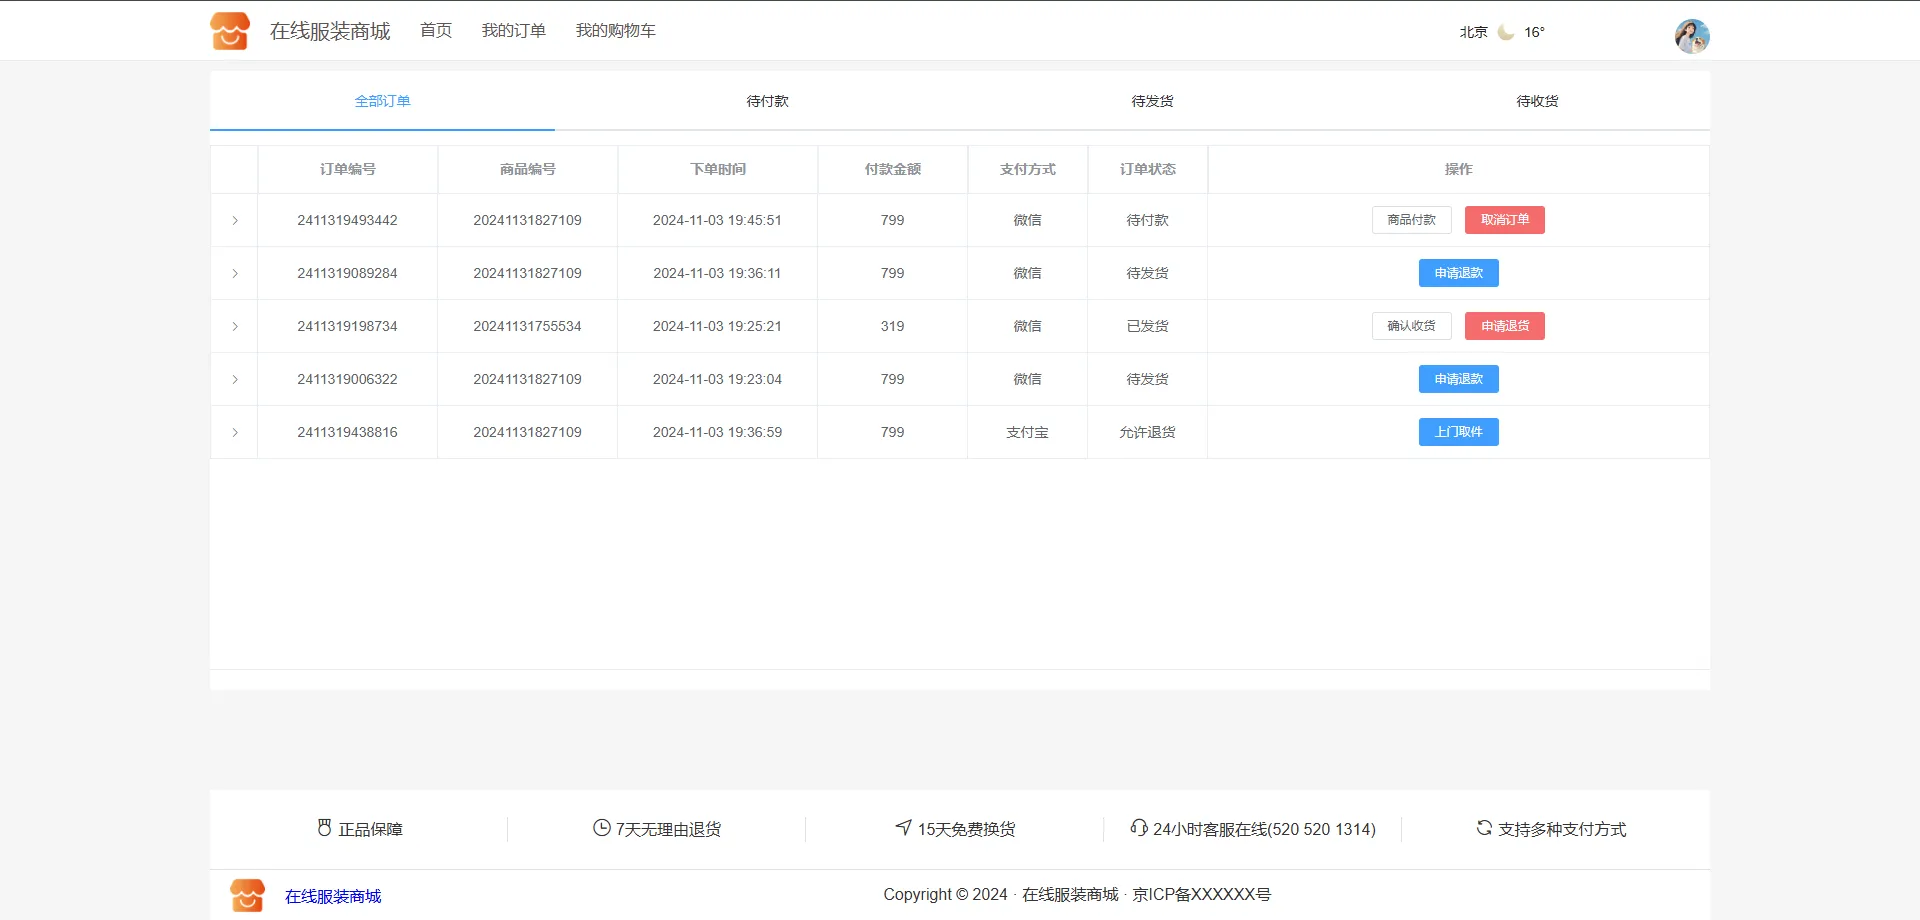Click 确认收货 for the shipped order

(1411, 326)
